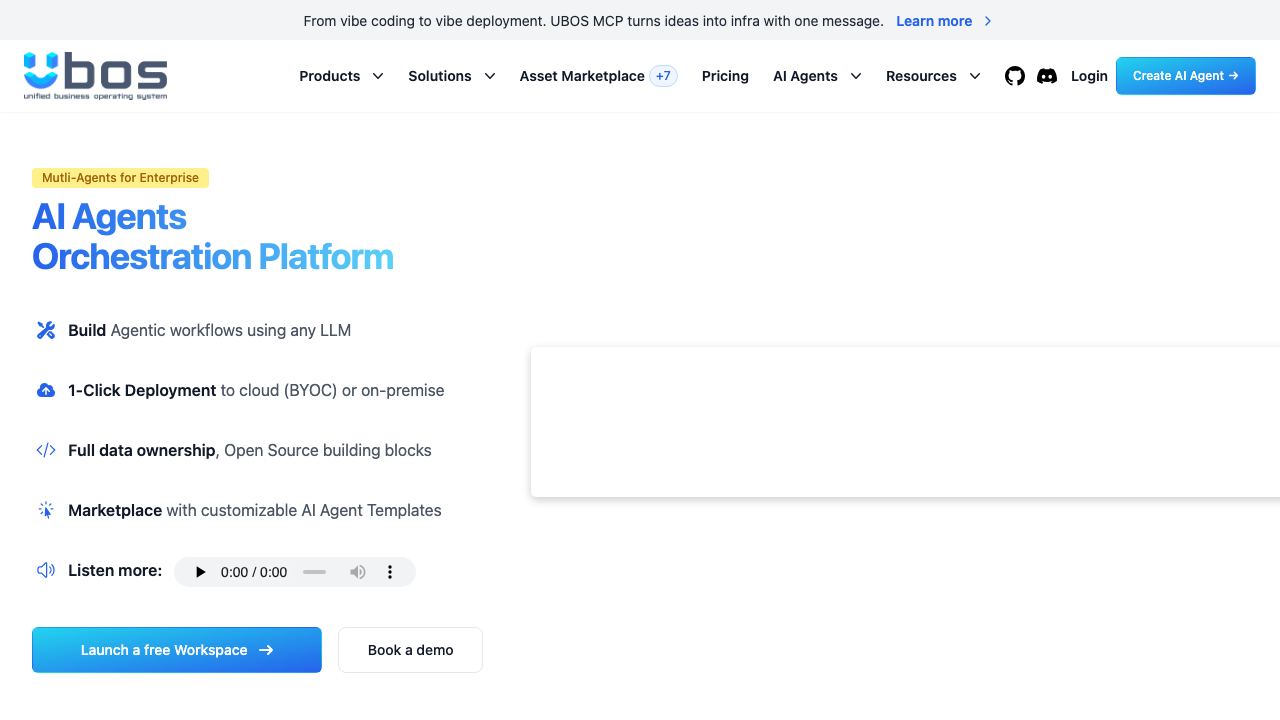The width and height of the screenshot is (1280, 720).
Task: Click the cursor click icon beside Marketplace
Action: (46, 510)
